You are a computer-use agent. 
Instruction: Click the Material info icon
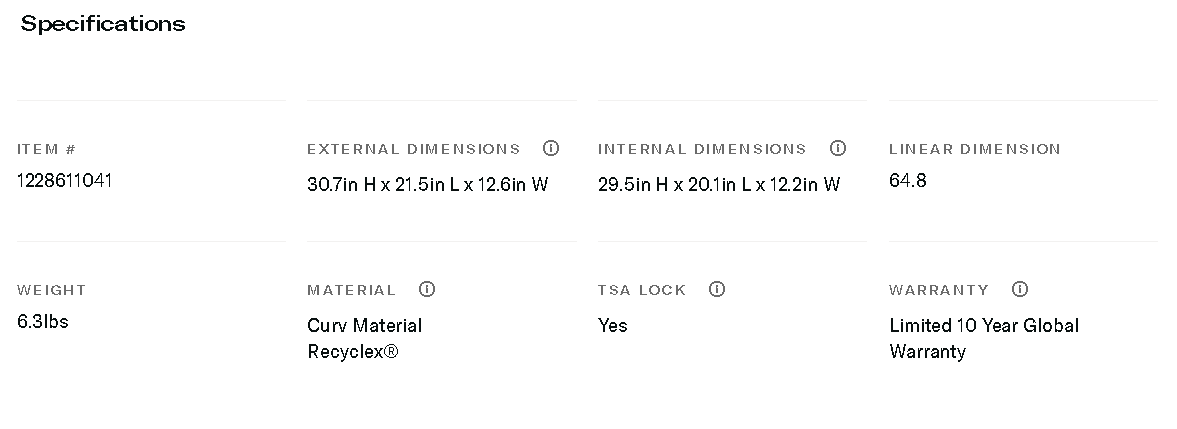click(427, 289)
